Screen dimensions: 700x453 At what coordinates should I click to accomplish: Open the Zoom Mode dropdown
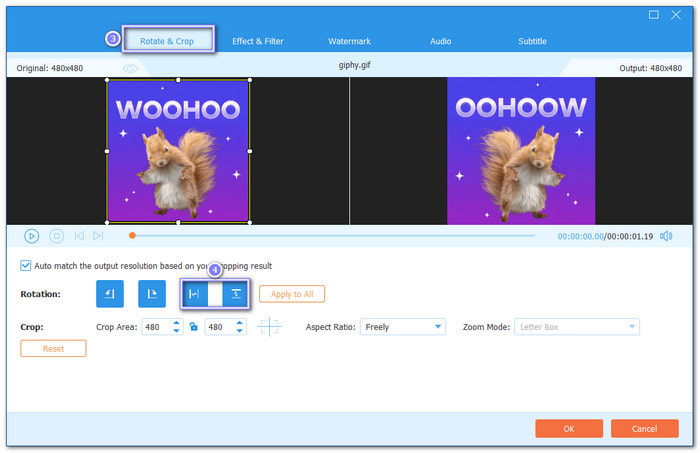point(576,327)
